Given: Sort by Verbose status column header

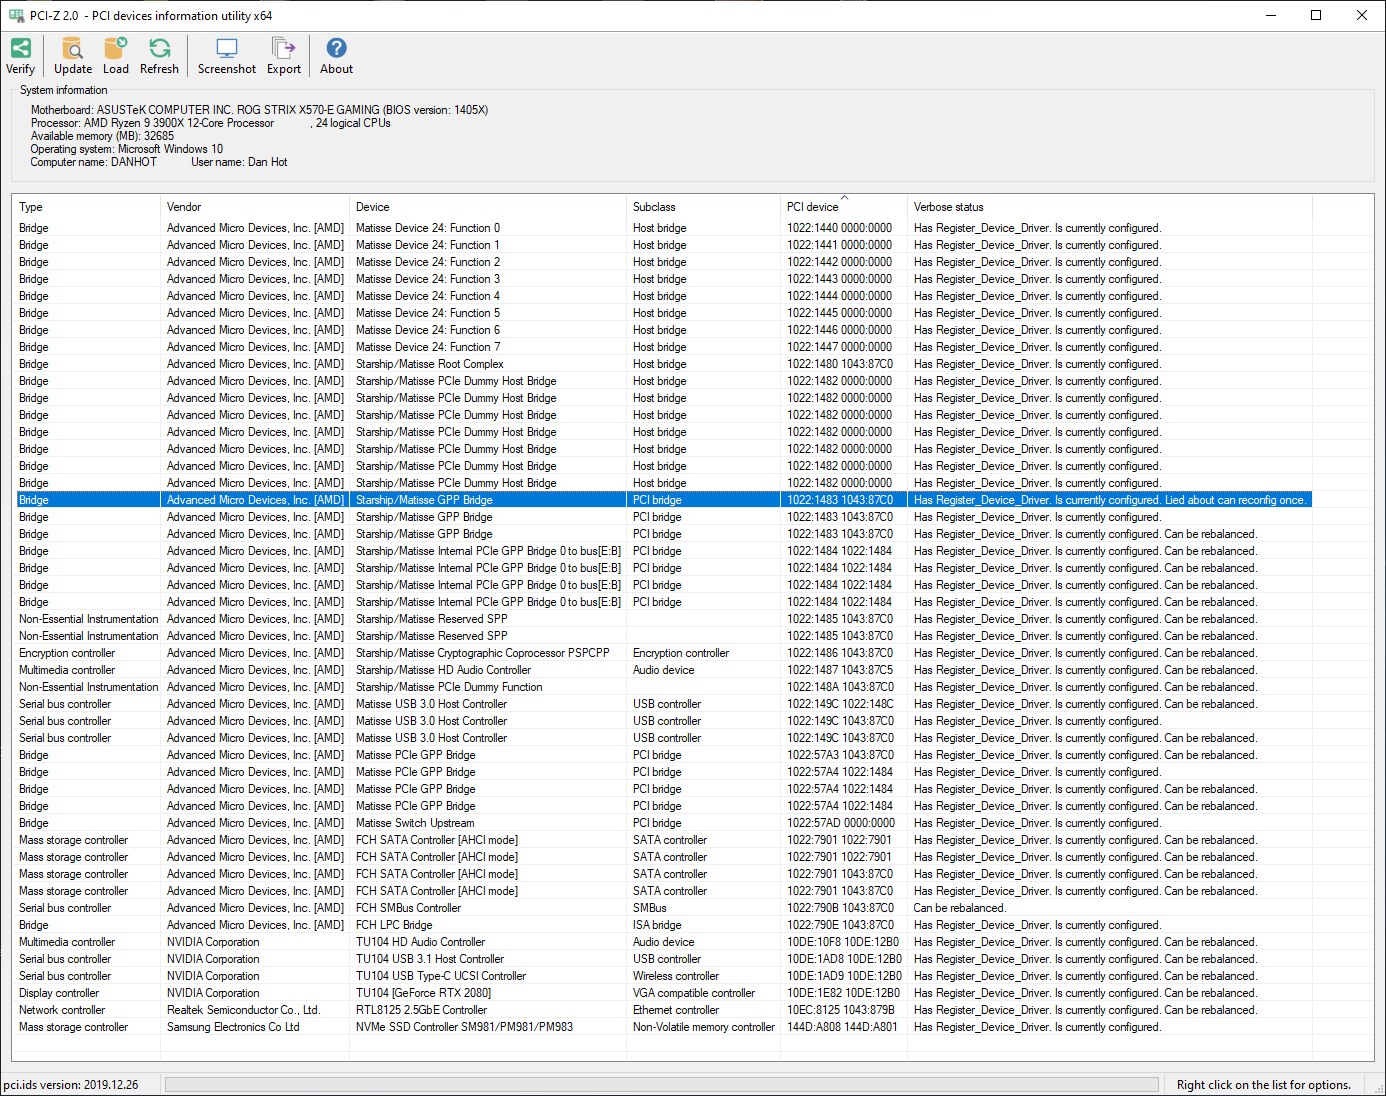Looking at the screenshot, I should (x=1110, y=207).
